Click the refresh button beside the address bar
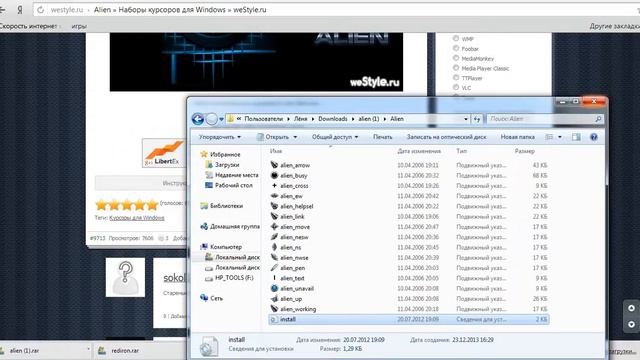Screen dimensions: 640x360 [x=477, y=119]
